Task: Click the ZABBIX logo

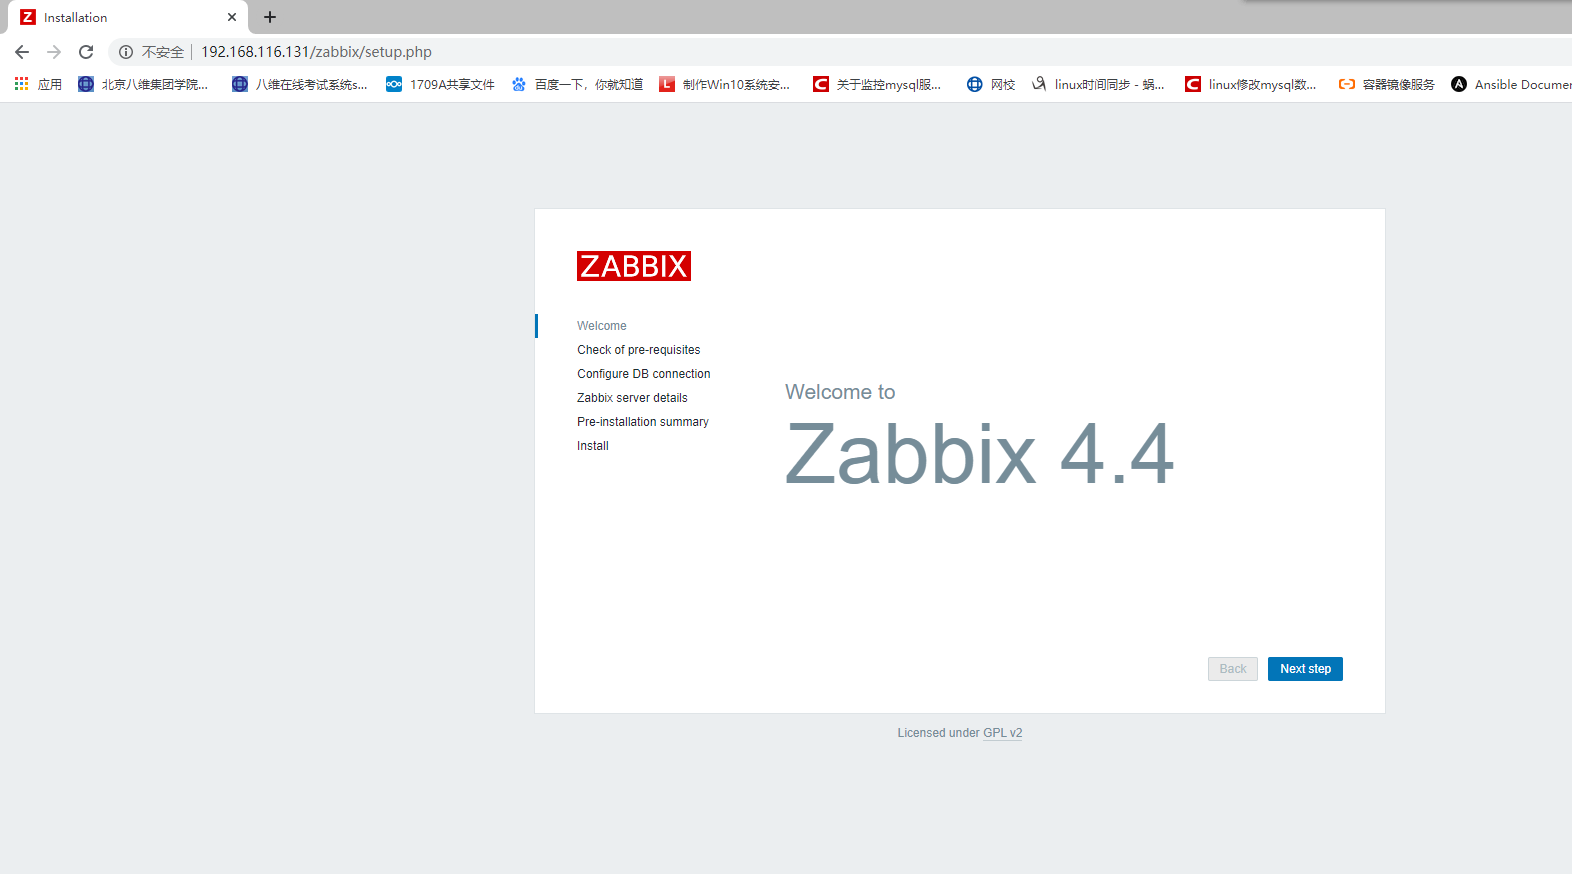Action: (634, 266)
